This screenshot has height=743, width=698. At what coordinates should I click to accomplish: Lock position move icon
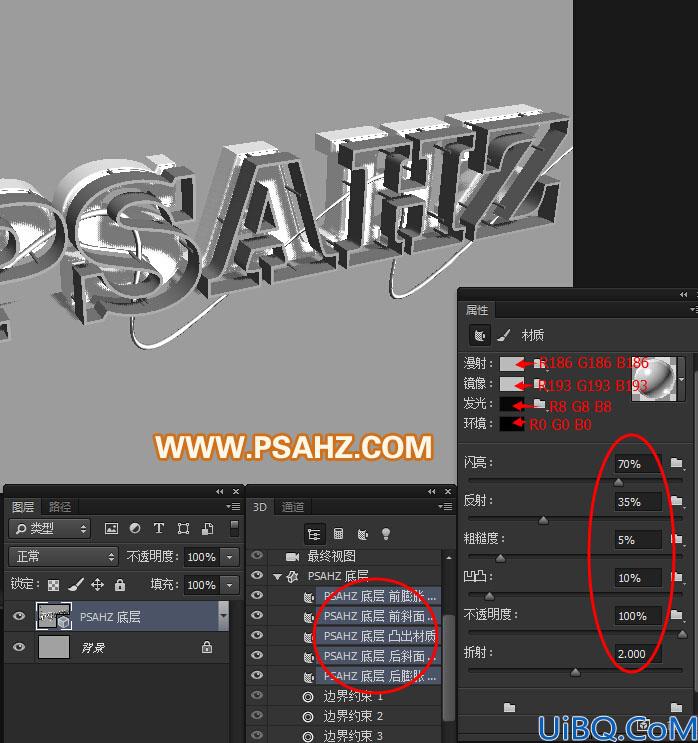(97, 585)
